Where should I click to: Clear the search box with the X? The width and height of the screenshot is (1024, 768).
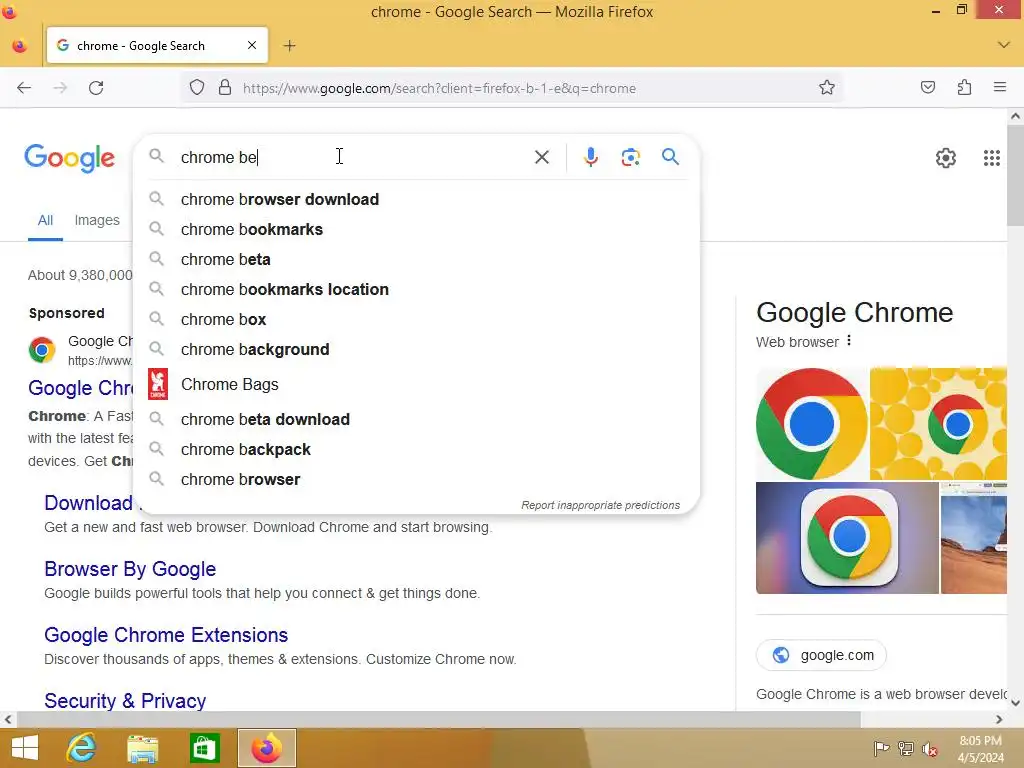click(541, 157)
